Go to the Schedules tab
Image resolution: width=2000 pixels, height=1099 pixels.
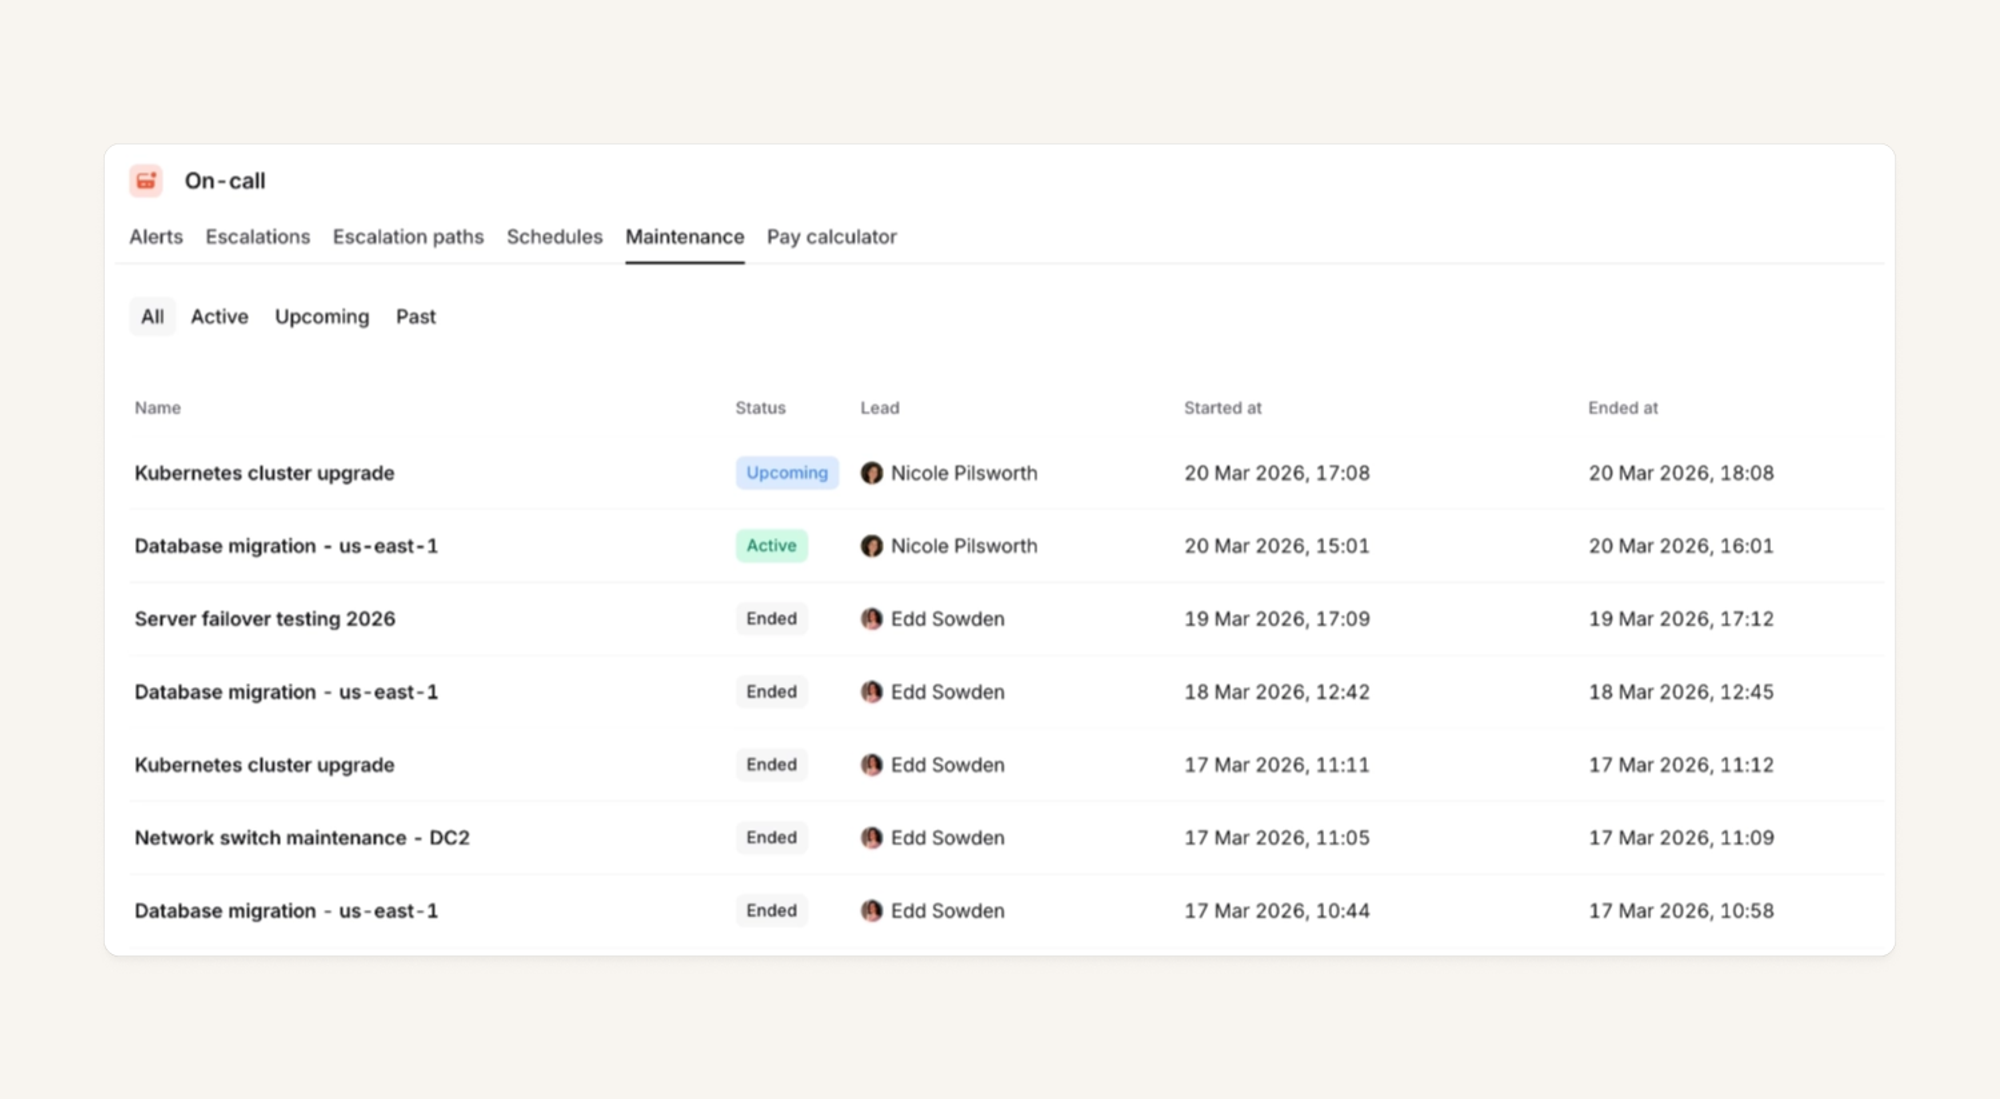[x=554, y=237]
